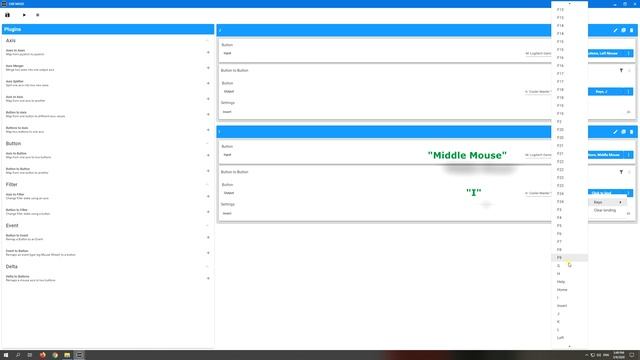Viewport: 640px width, 360px height.
Task: Add the Axes to Axes plugin
Action: (208, 52)
